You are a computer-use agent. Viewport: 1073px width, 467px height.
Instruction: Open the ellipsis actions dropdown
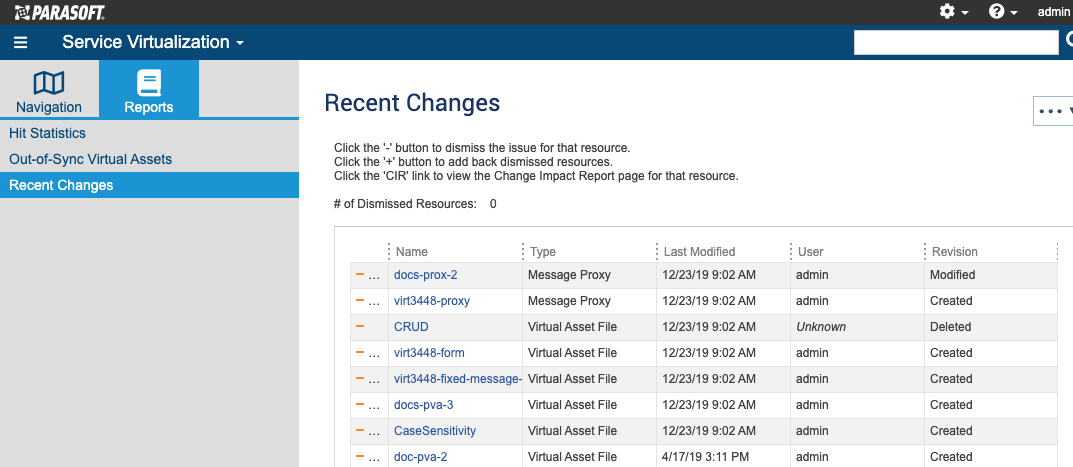1054,111
